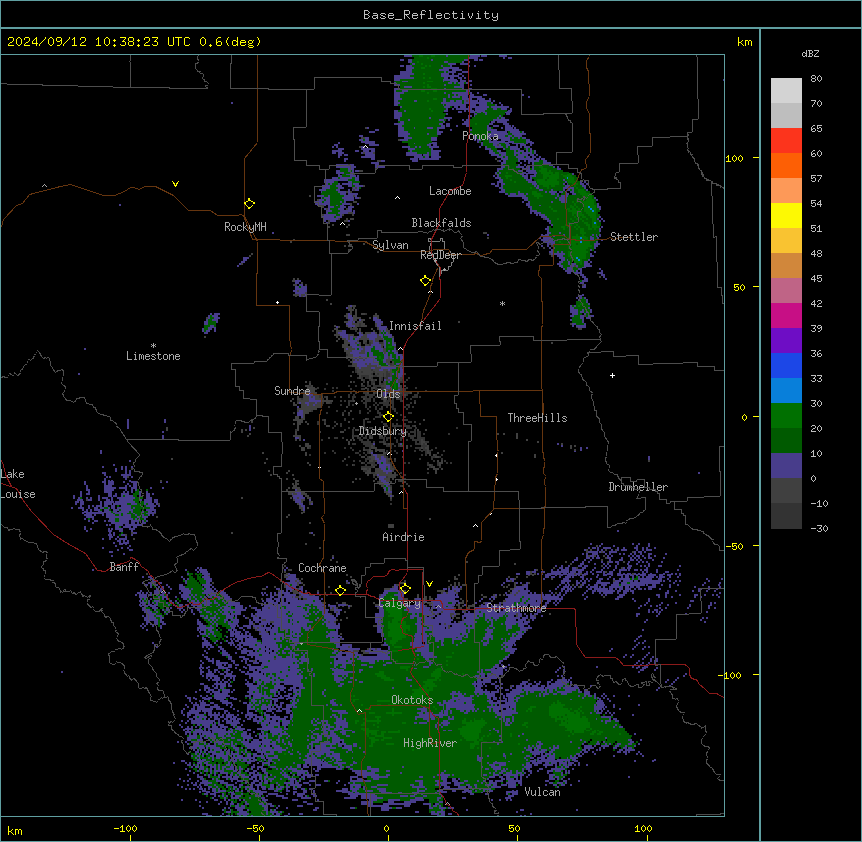The height and width of the screenshot is (842, 862).
Task: Click the white asterisk above Limestone
Action: pyautogui.click(x=153, y=346)
